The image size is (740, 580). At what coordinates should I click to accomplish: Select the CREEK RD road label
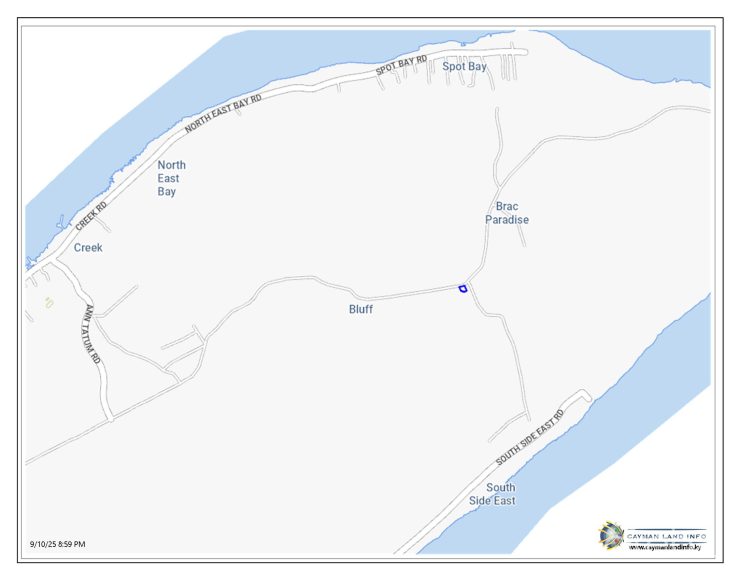click(91, 216)
